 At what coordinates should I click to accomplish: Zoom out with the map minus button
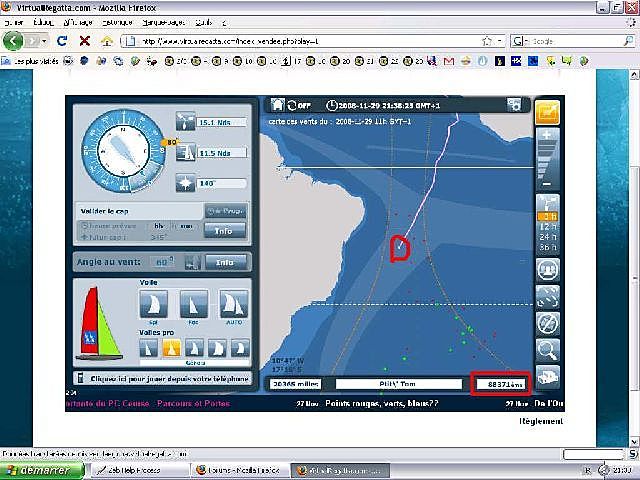pos(547,184)
